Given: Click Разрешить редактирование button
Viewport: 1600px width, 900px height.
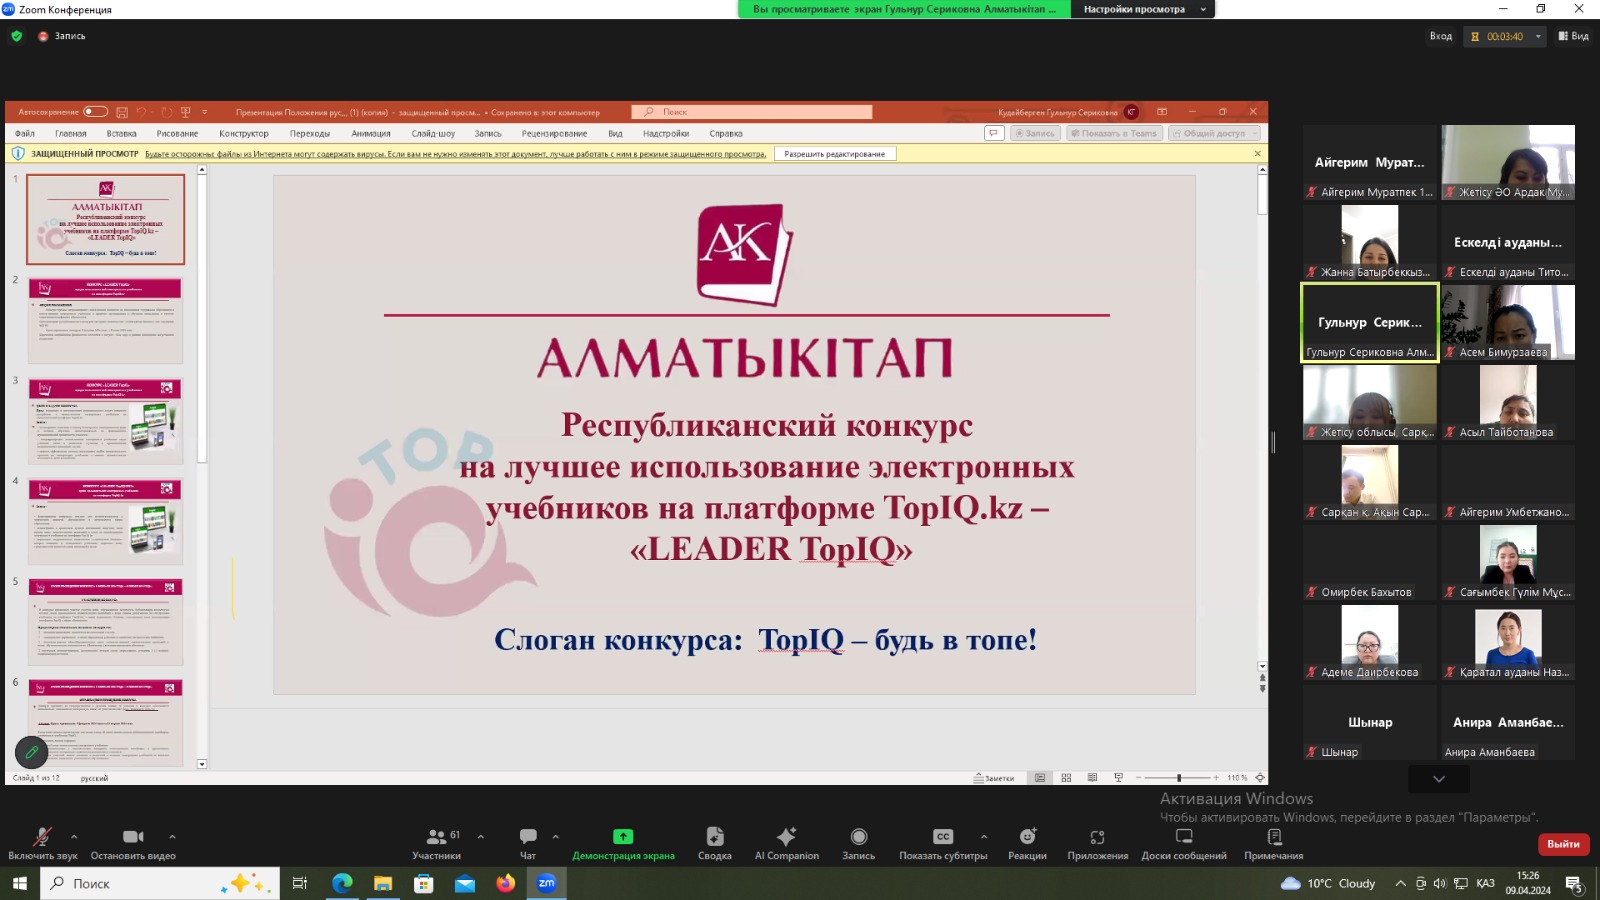Looking at the screenshot, I should 835,154.
